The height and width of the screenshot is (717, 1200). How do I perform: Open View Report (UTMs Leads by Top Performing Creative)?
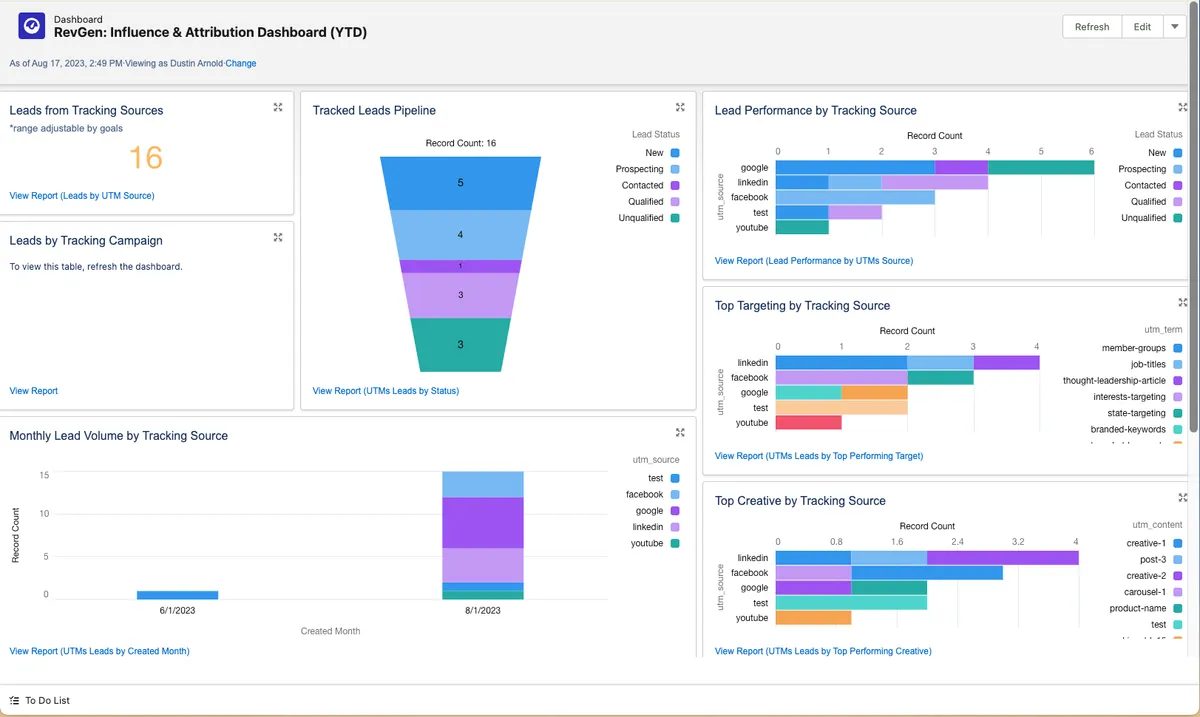coord(823,651)
